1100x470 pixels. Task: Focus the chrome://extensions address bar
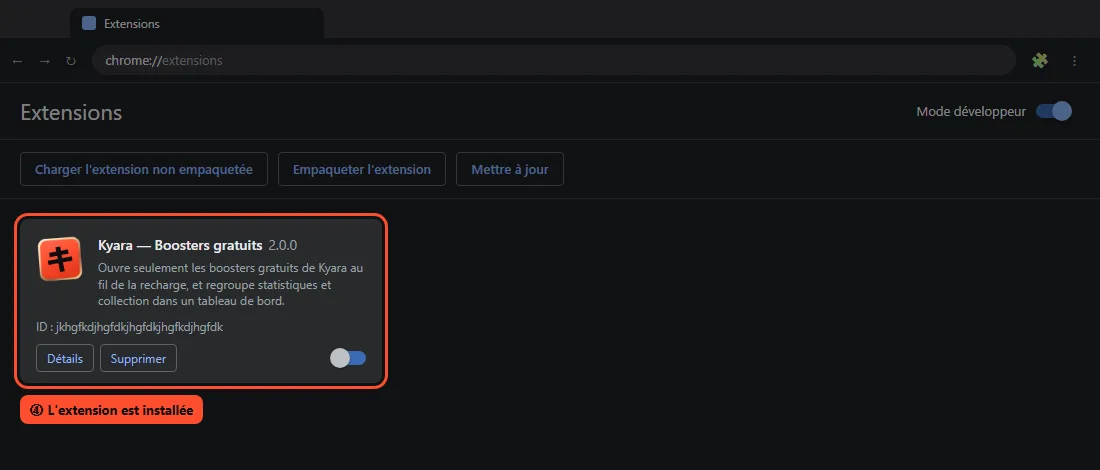click(x=554, y=60)
